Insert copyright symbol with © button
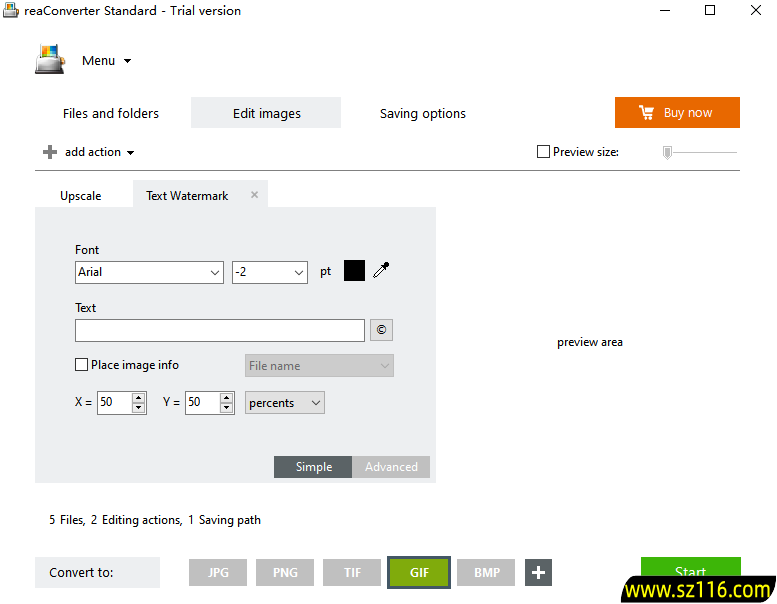 (381, 331)
